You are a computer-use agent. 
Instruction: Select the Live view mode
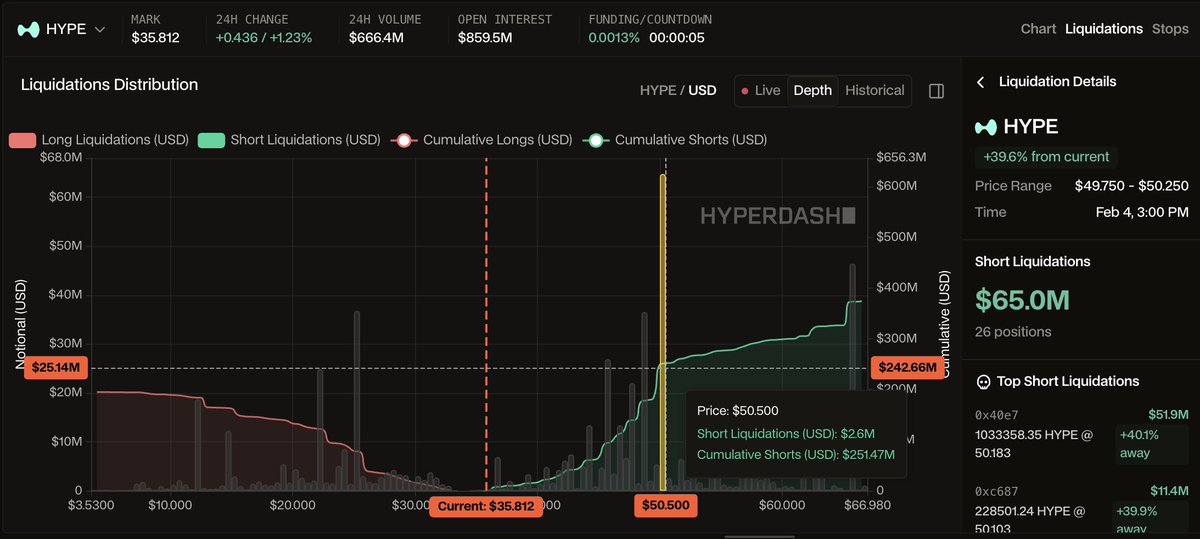pyautogui.click(x=761, y=90)
